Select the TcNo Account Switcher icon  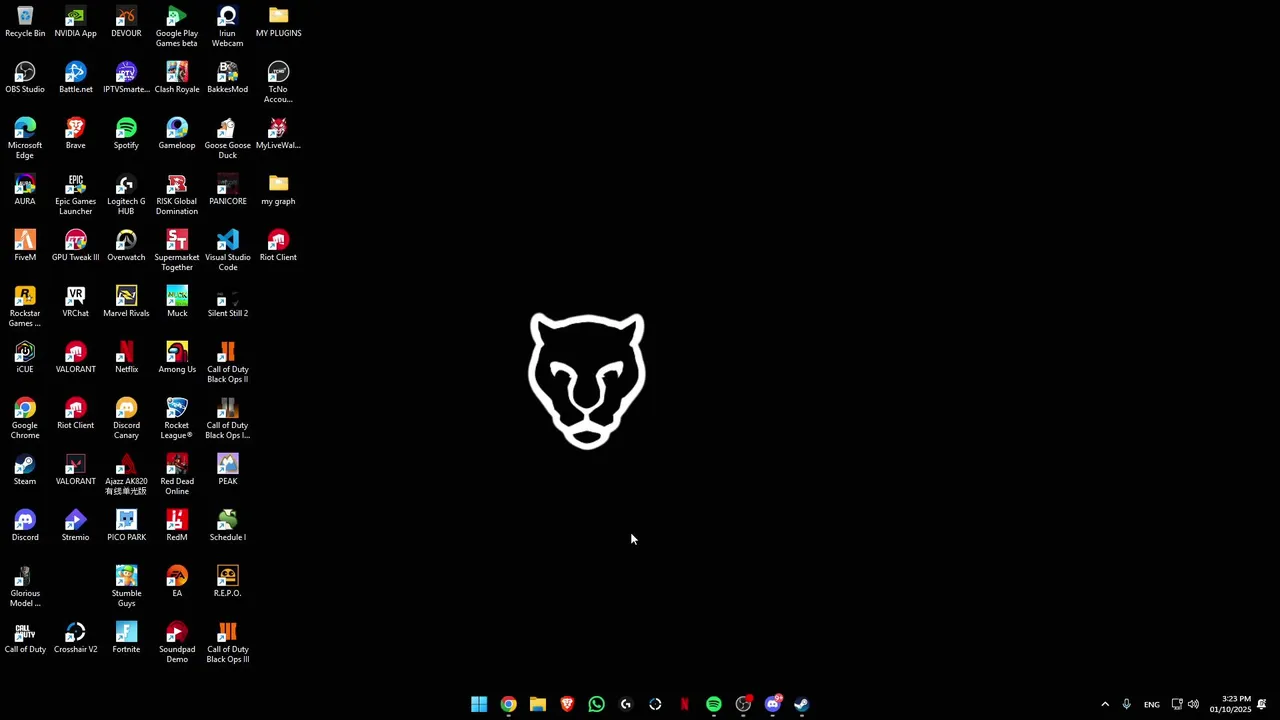point(278,83)
